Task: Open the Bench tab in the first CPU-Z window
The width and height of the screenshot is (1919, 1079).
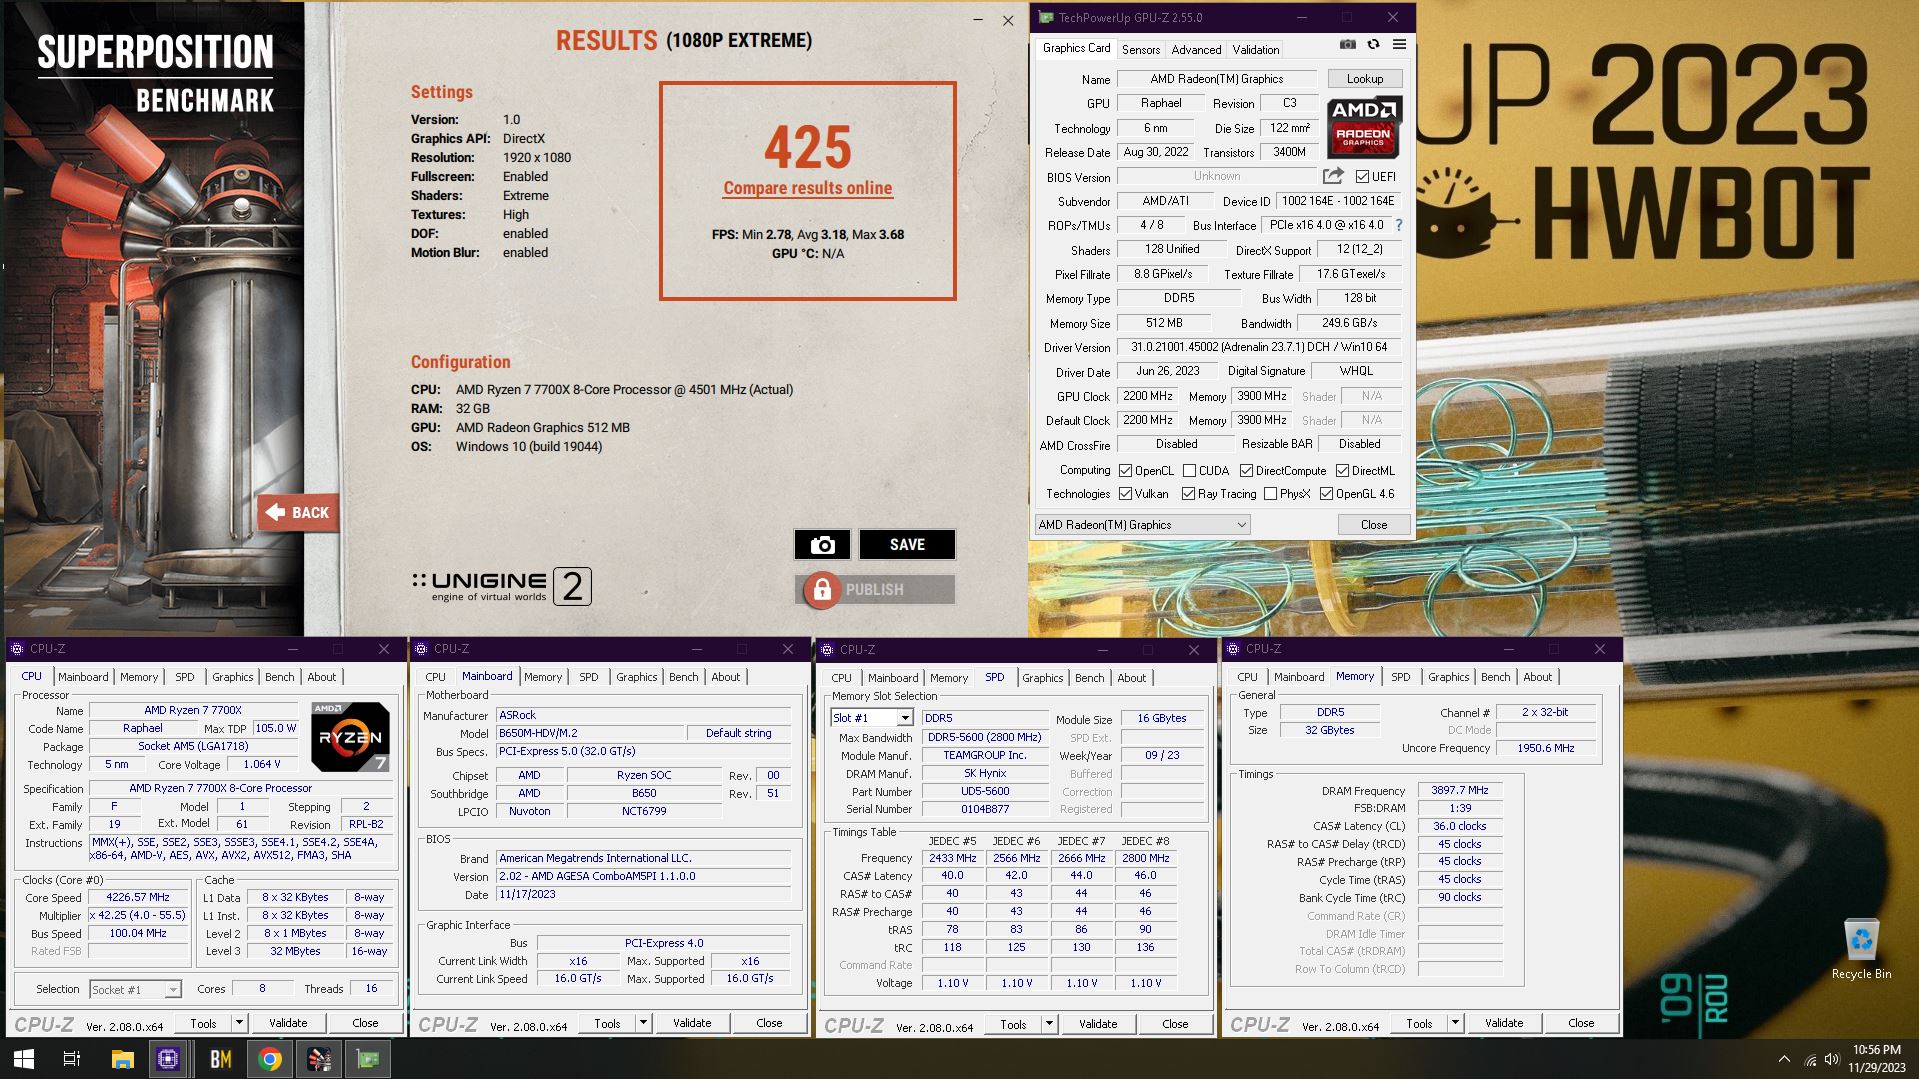Action: click(x=280, y=677)
